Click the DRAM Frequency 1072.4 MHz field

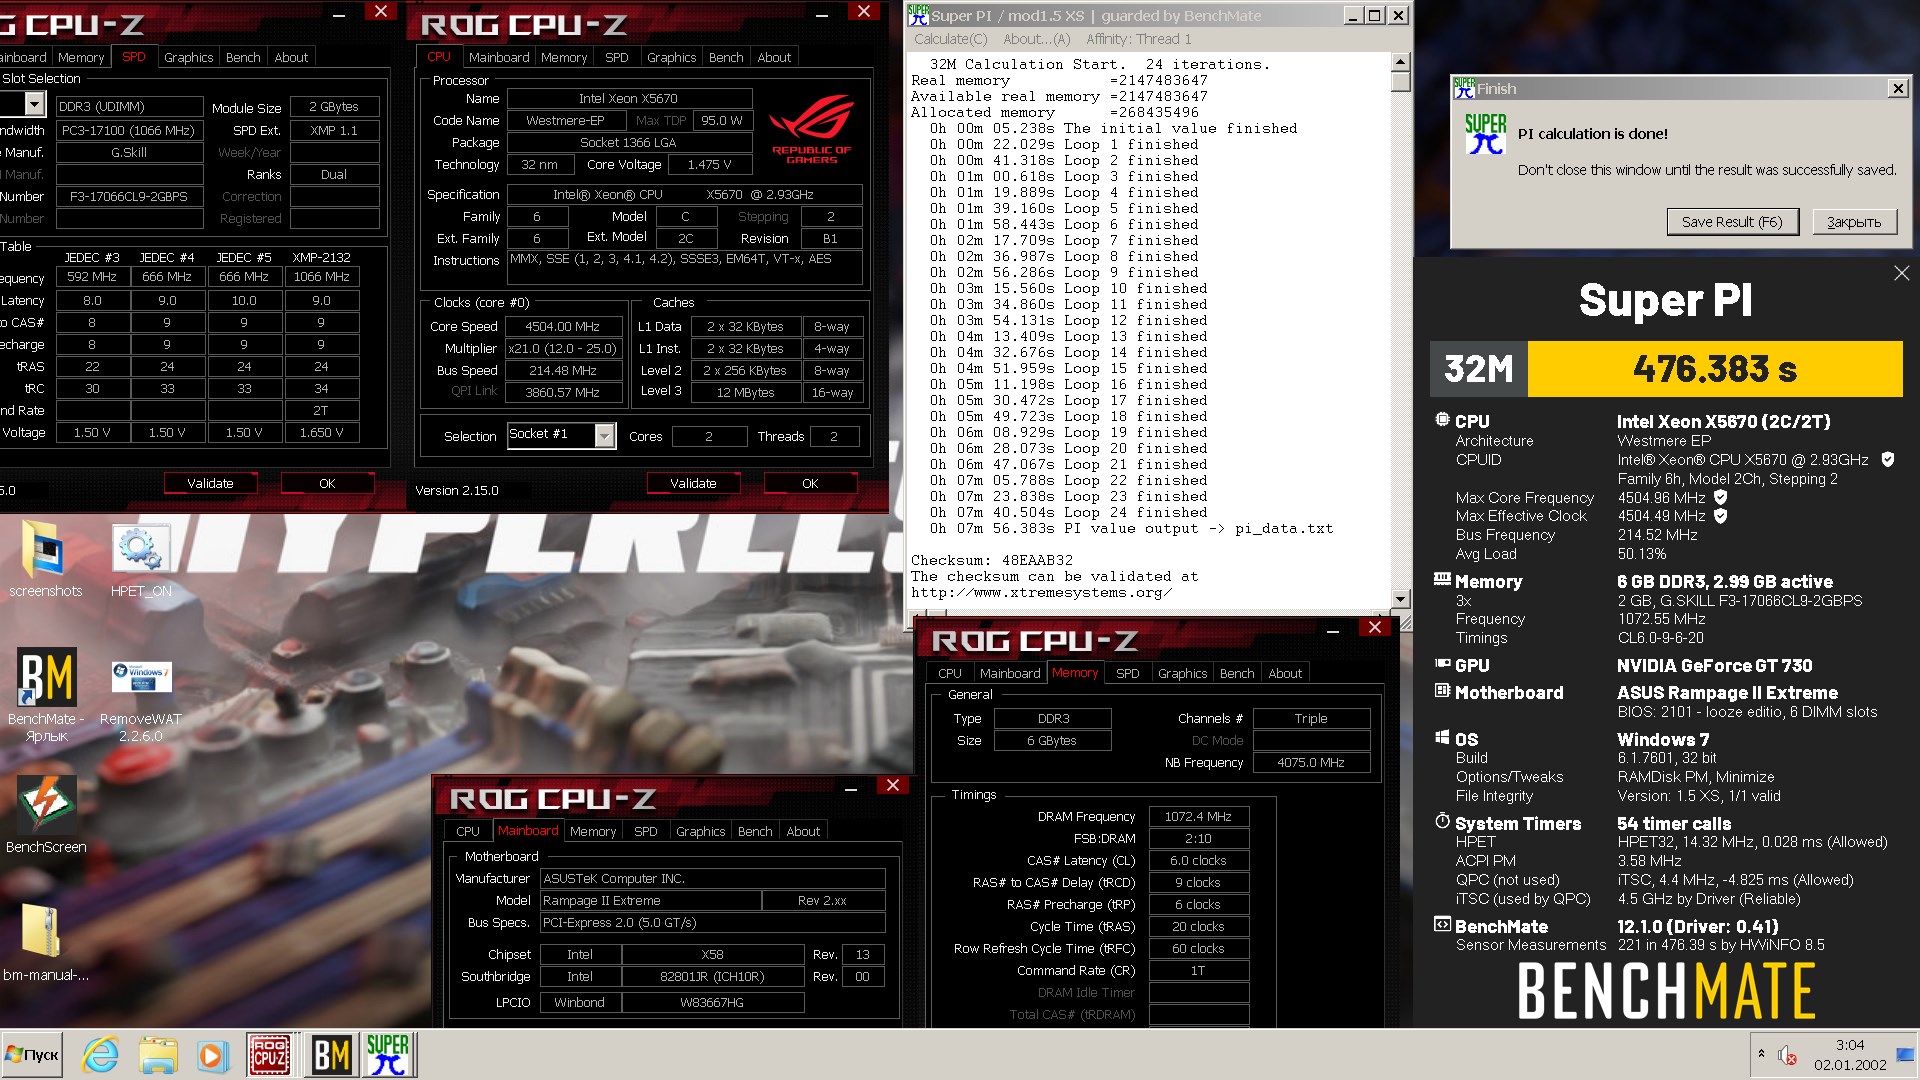(x=1198, y=816)
